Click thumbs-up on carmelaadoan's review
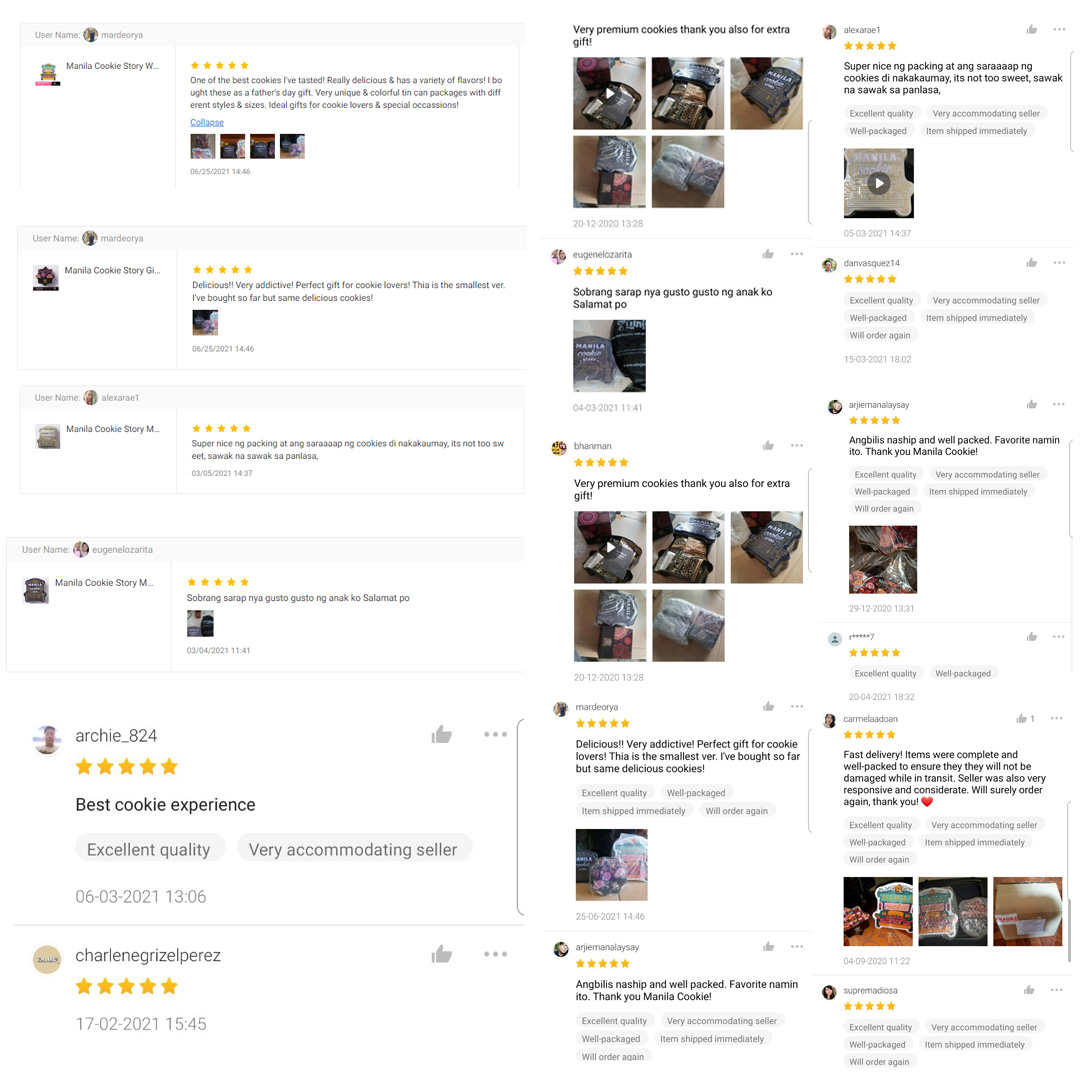Image resolution: width=1080 pixels, height=1080 pixels. pyautogui.click(x=1021, y=718)
